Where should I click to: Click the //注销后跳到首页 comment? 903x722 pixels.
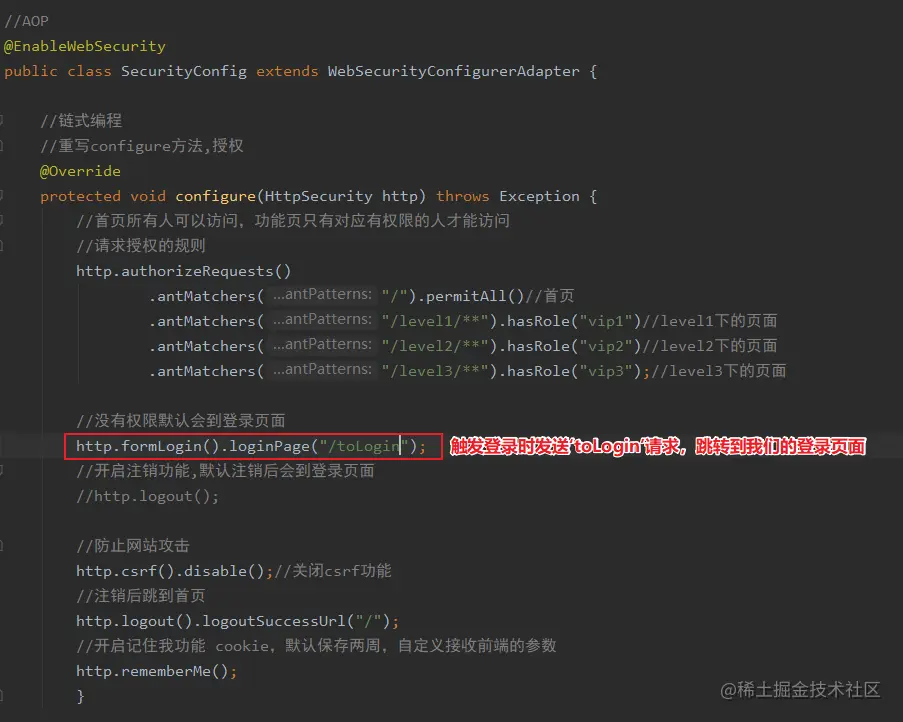141,596
